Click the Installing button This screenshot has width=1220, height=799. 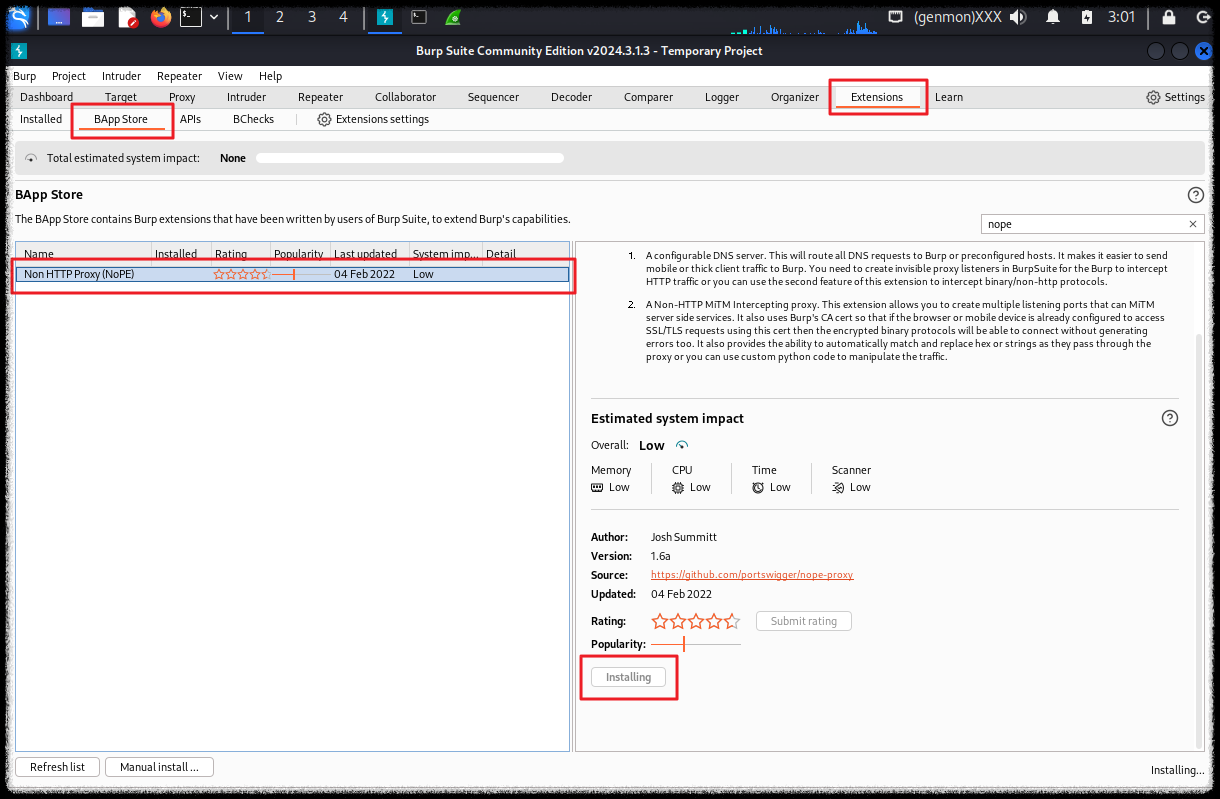628,677
